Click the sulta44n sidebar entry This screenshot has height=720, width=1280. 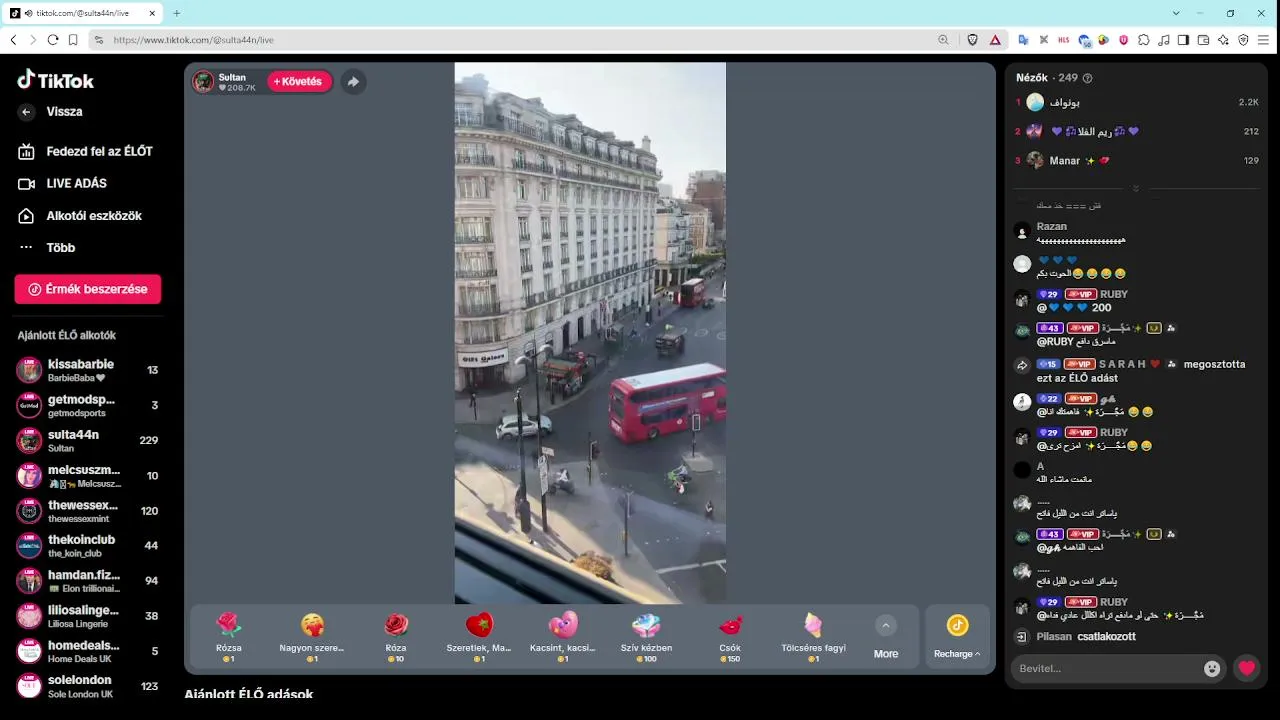click(x=88, y=440)
